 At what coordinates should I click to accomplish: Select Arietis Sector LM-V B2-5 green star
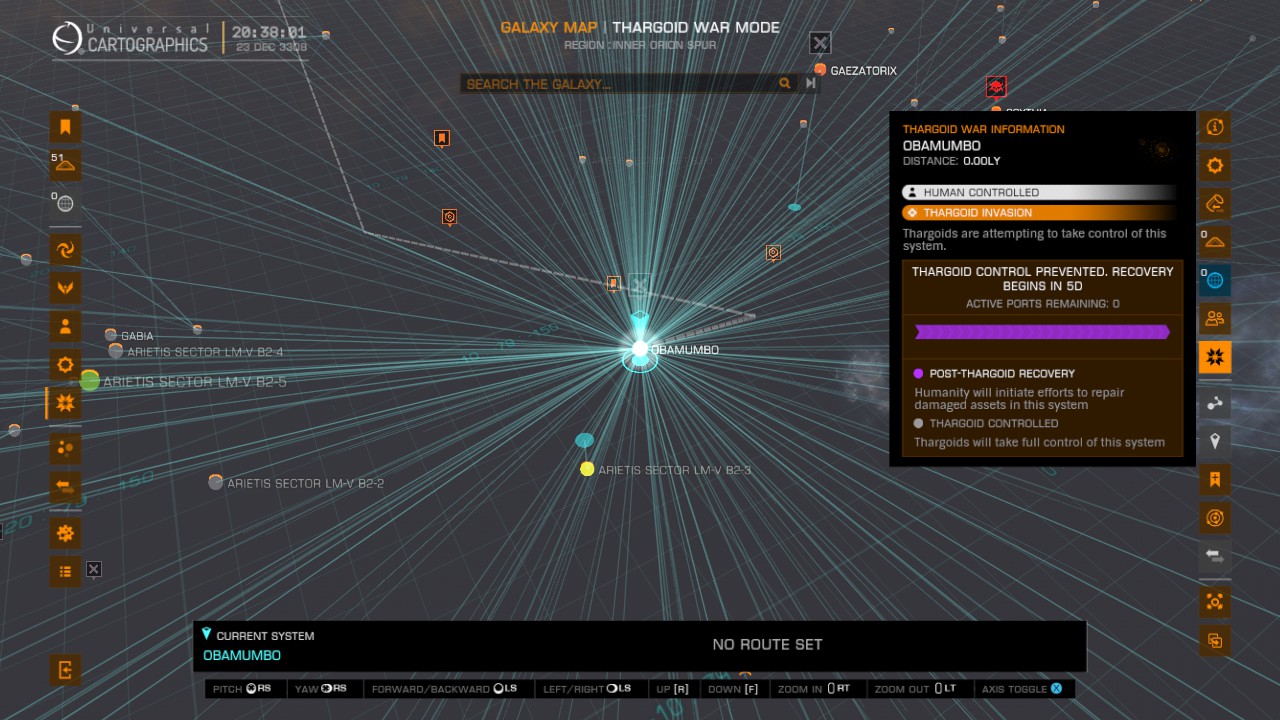point(89,380)
